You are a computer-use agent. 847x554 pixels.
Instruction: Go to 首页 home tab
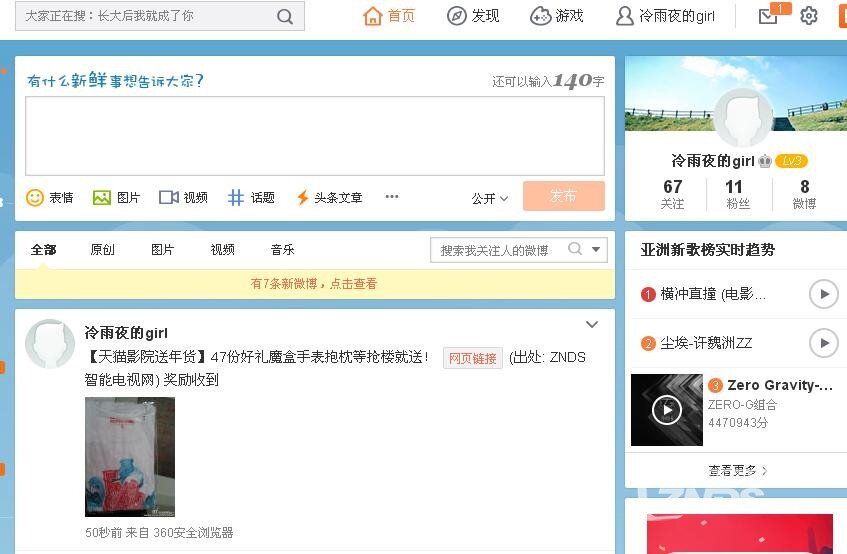pos(389,16)
